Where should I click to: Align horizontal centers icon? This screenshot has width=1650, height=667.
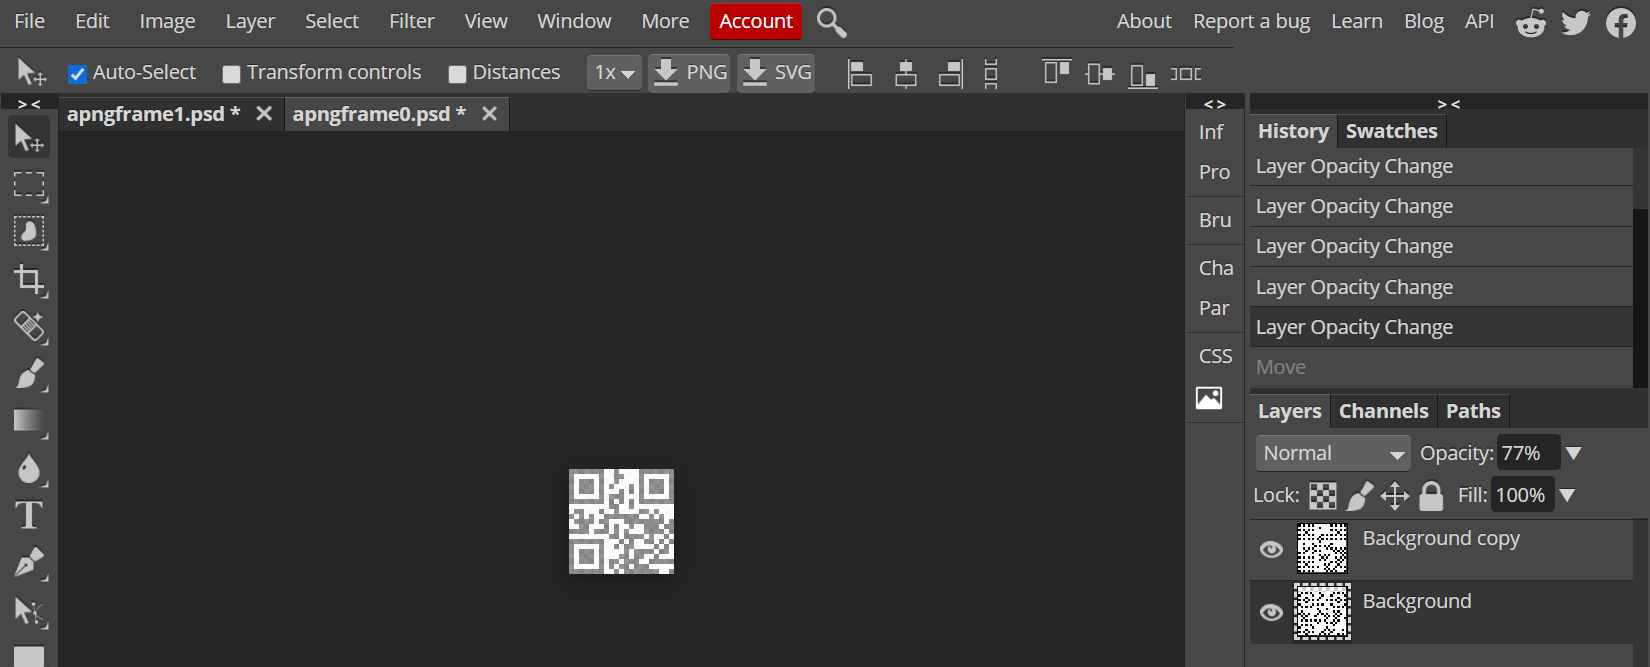[906, 73]
